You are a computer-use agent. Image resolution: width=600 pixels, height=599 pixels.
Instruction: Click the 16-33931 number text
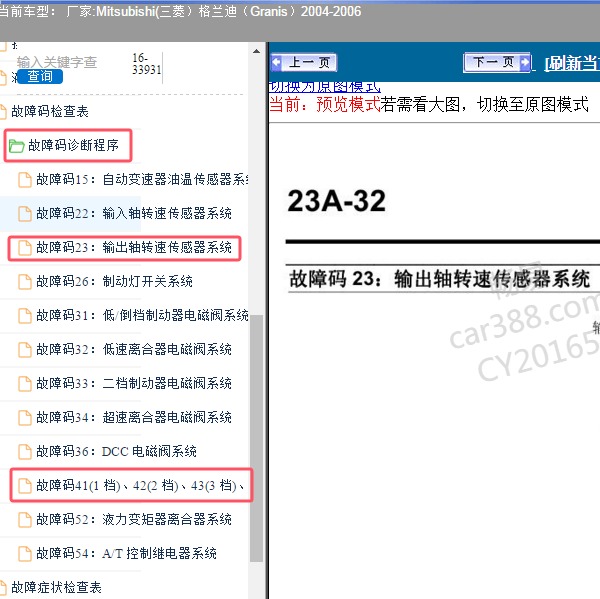[146, 64]
